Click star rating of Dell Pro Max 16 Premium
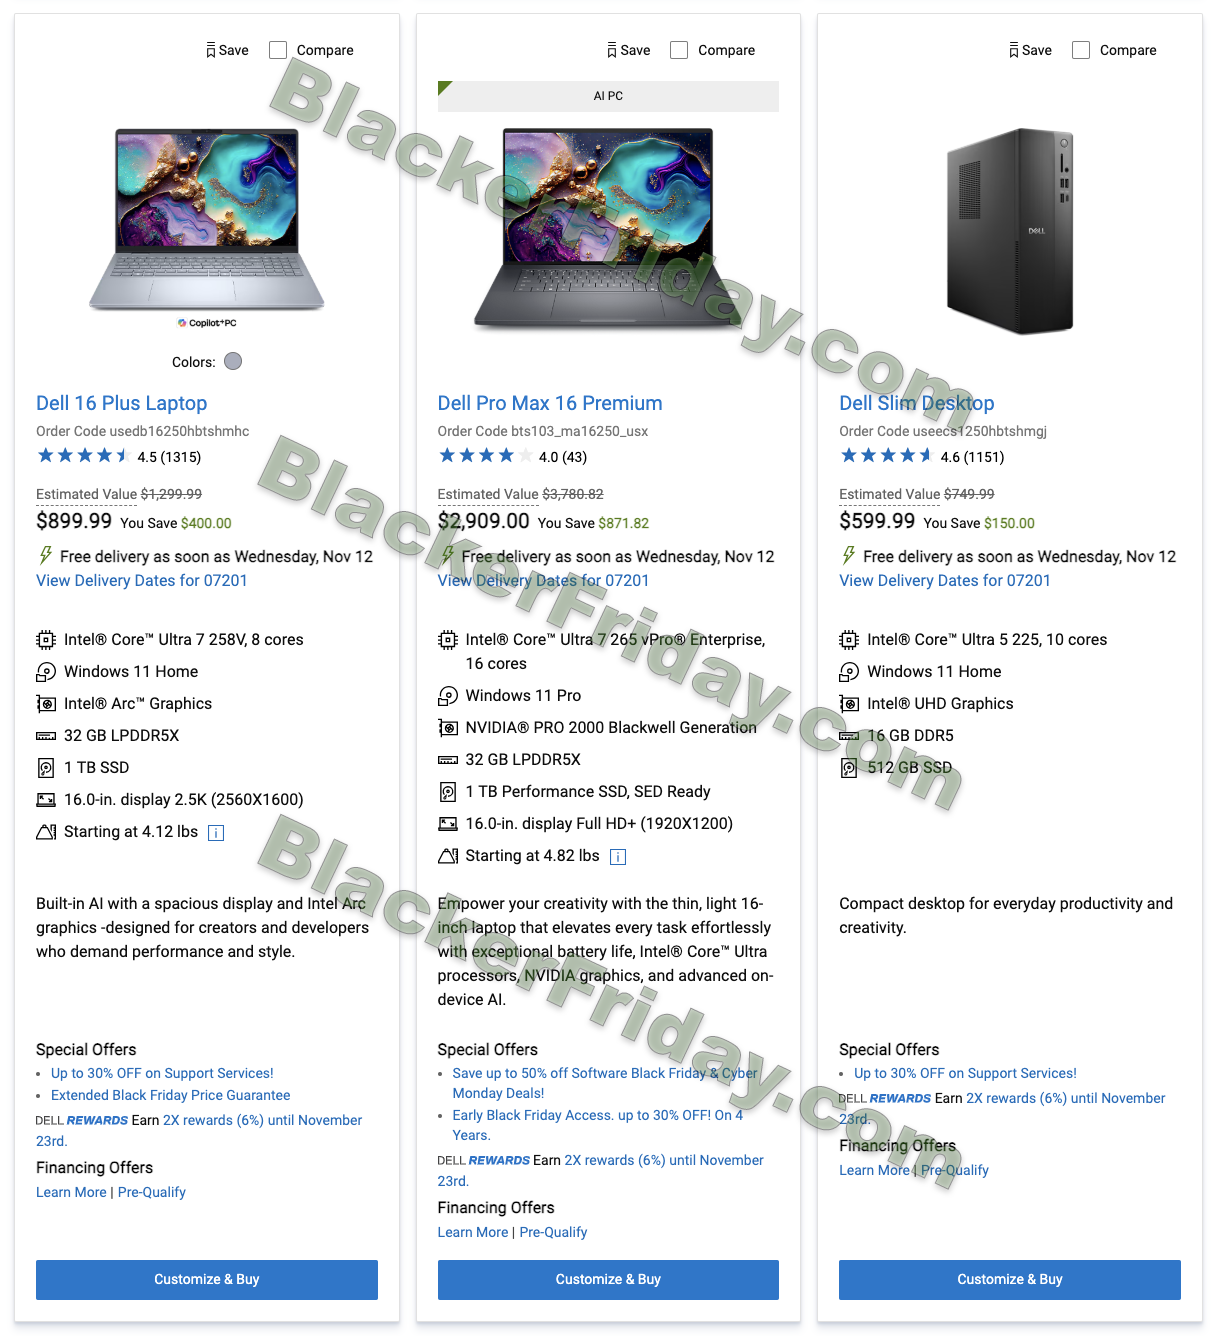Screen dimensions: 1218x1336 tap(485, 456)
